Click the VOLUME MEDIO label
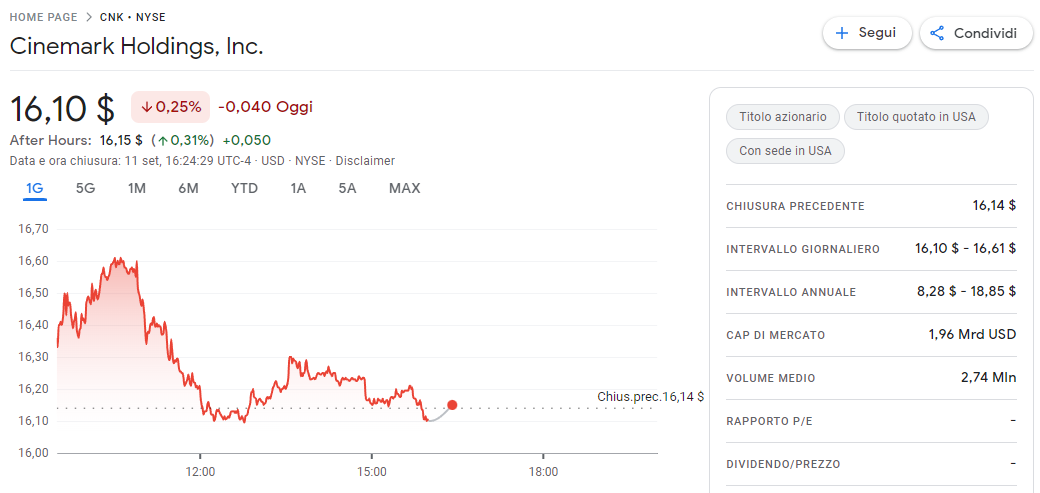The width and height of the screenshot is (1040, 493). tap(771, 379)
